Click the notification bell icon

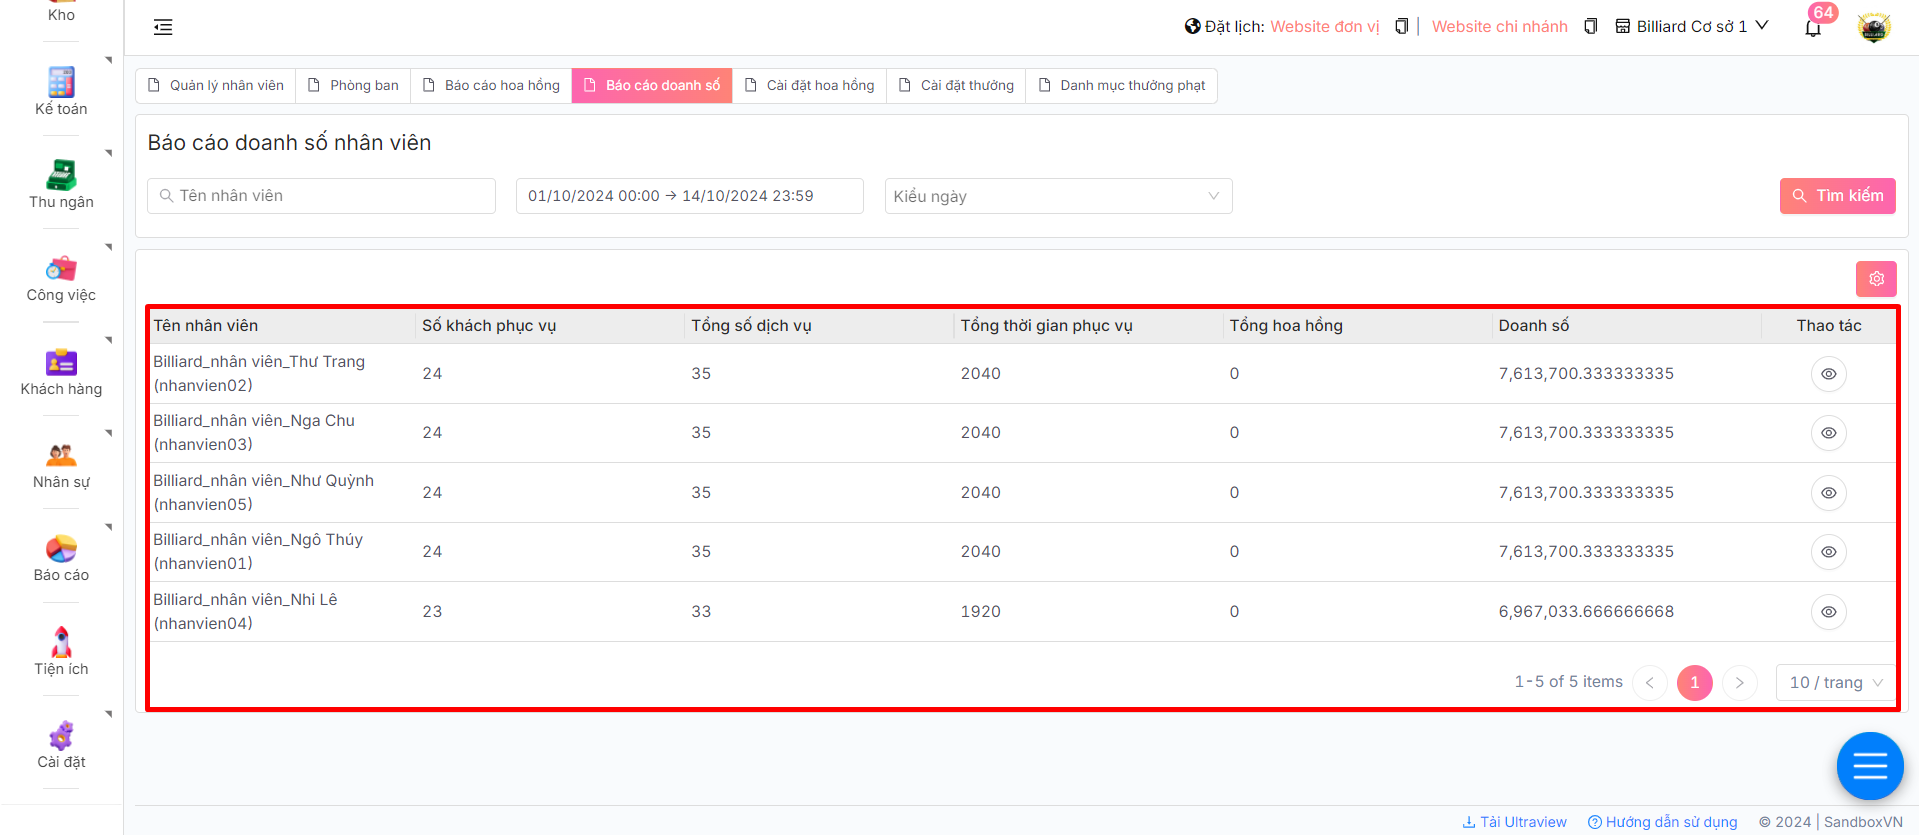point(1812,28)
